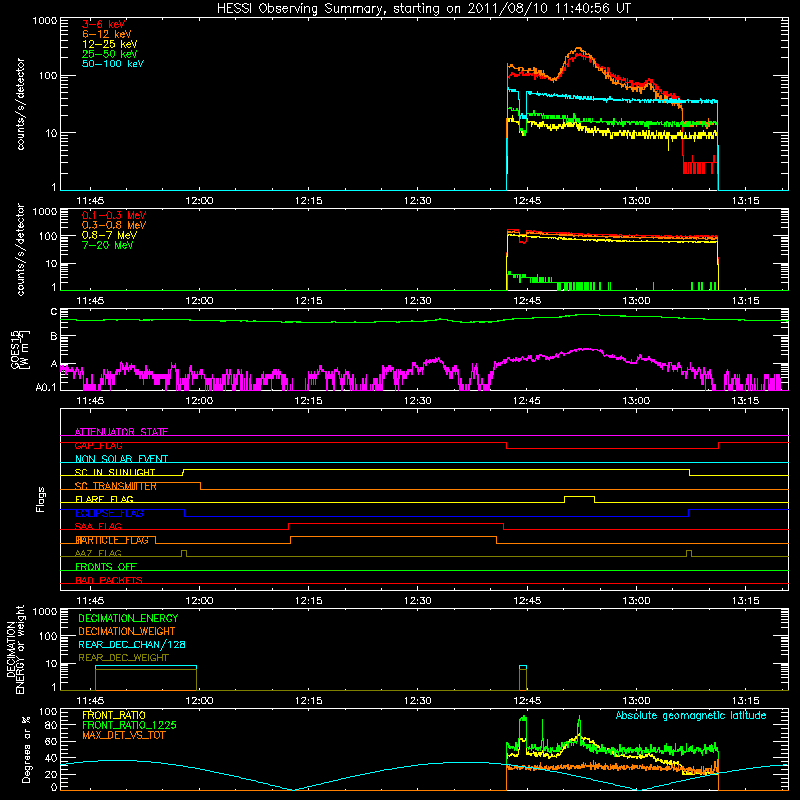Select the SC_IN_SUNLIGHT flag label
This screenshot has height=800, width=800.
tap(115, 472)
